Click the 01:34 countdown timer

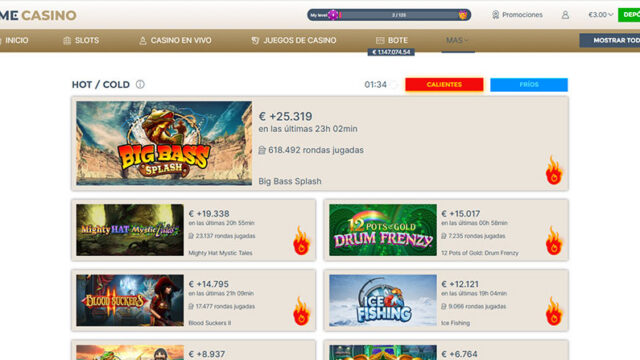click(376, 84)
